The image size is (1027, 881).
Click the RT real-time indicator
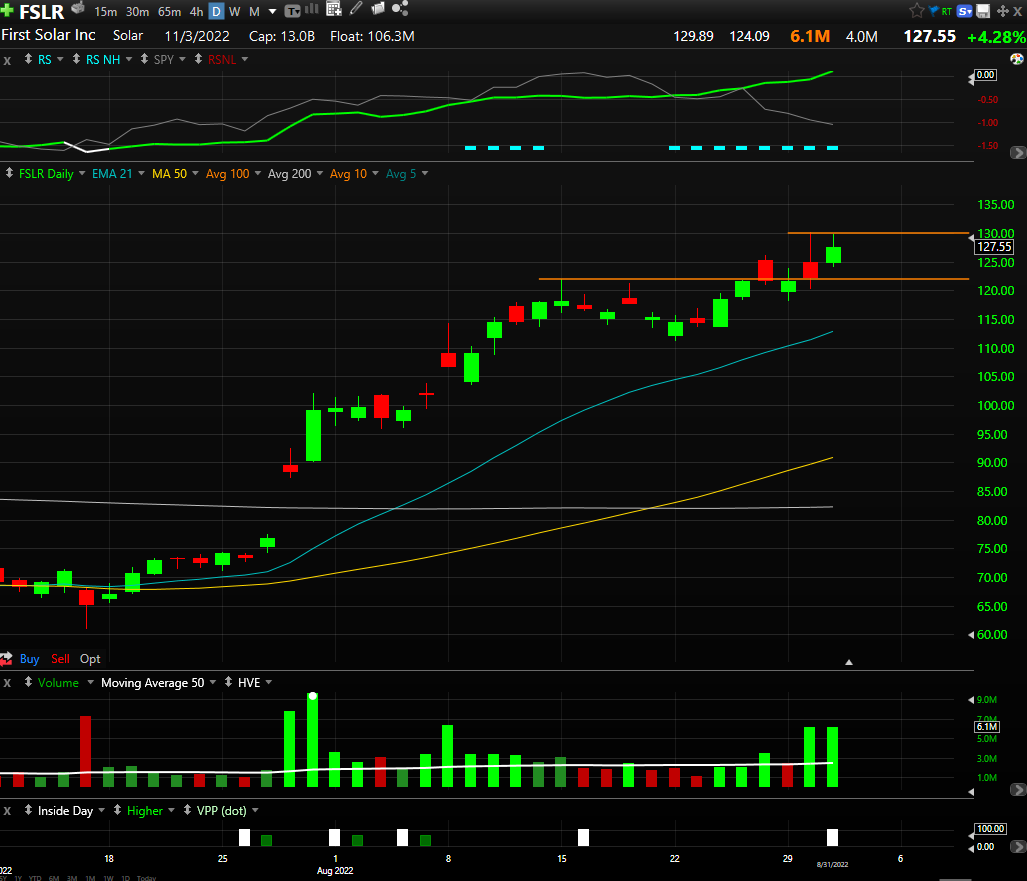click(x=946, y=11)
